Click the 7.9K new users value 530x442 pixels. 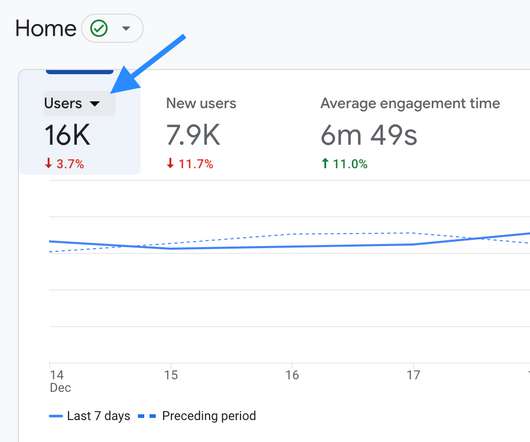(193, 135)
